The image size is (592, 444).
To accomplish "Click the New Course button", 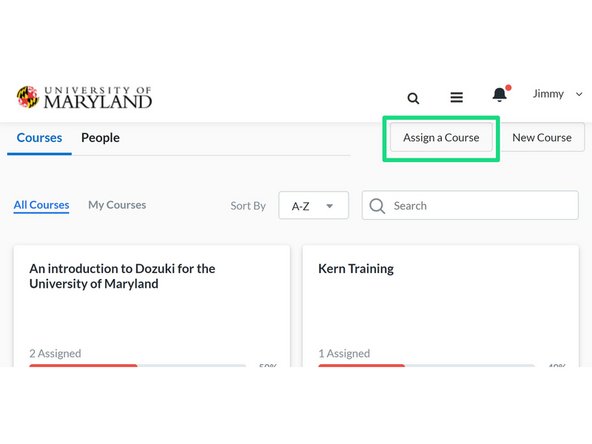I will pyautogui.click(x=541, y=138).
